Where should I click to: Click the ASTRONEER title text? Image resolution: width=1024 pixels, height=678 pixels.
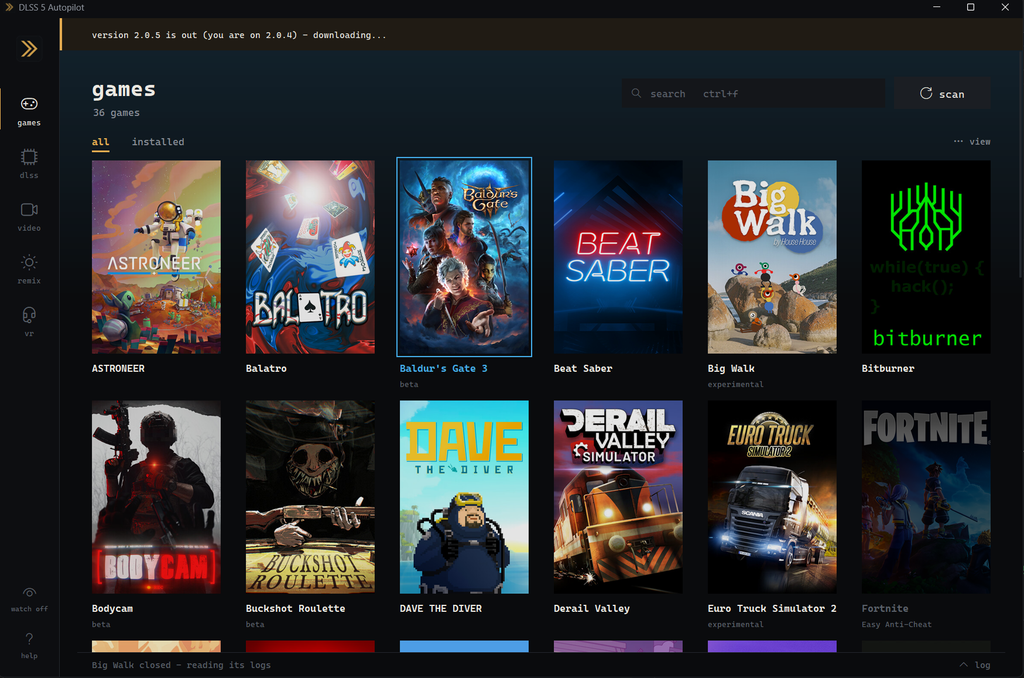tap(118, 368)
